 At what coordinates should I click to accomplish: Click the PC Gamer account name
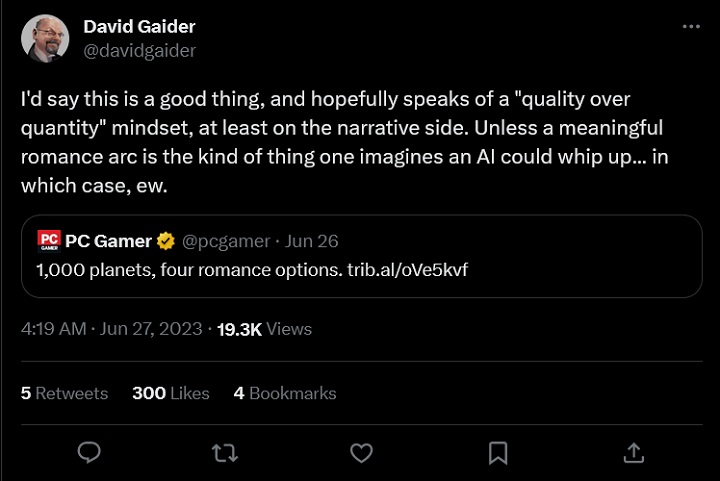[108, 241]
